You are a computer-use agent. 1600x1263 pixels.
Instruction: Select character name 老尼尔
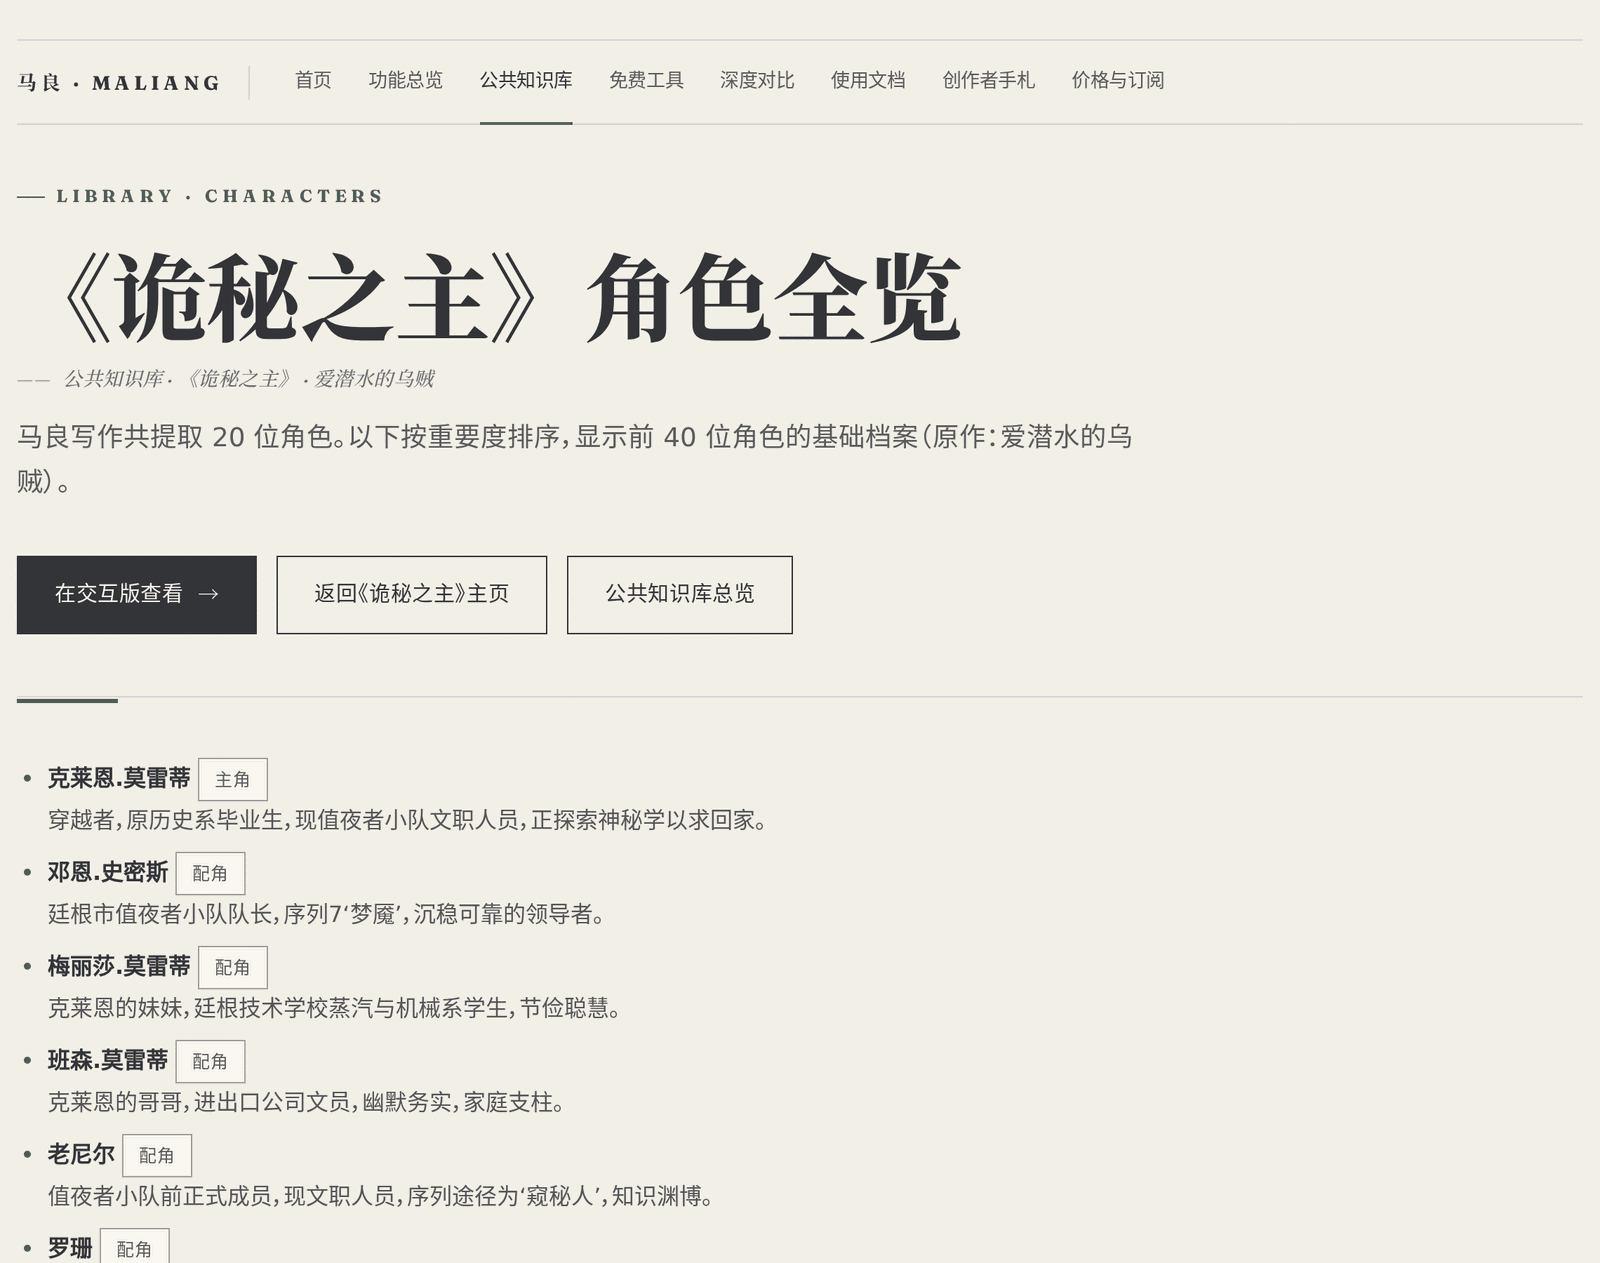tap(81, 1154)
